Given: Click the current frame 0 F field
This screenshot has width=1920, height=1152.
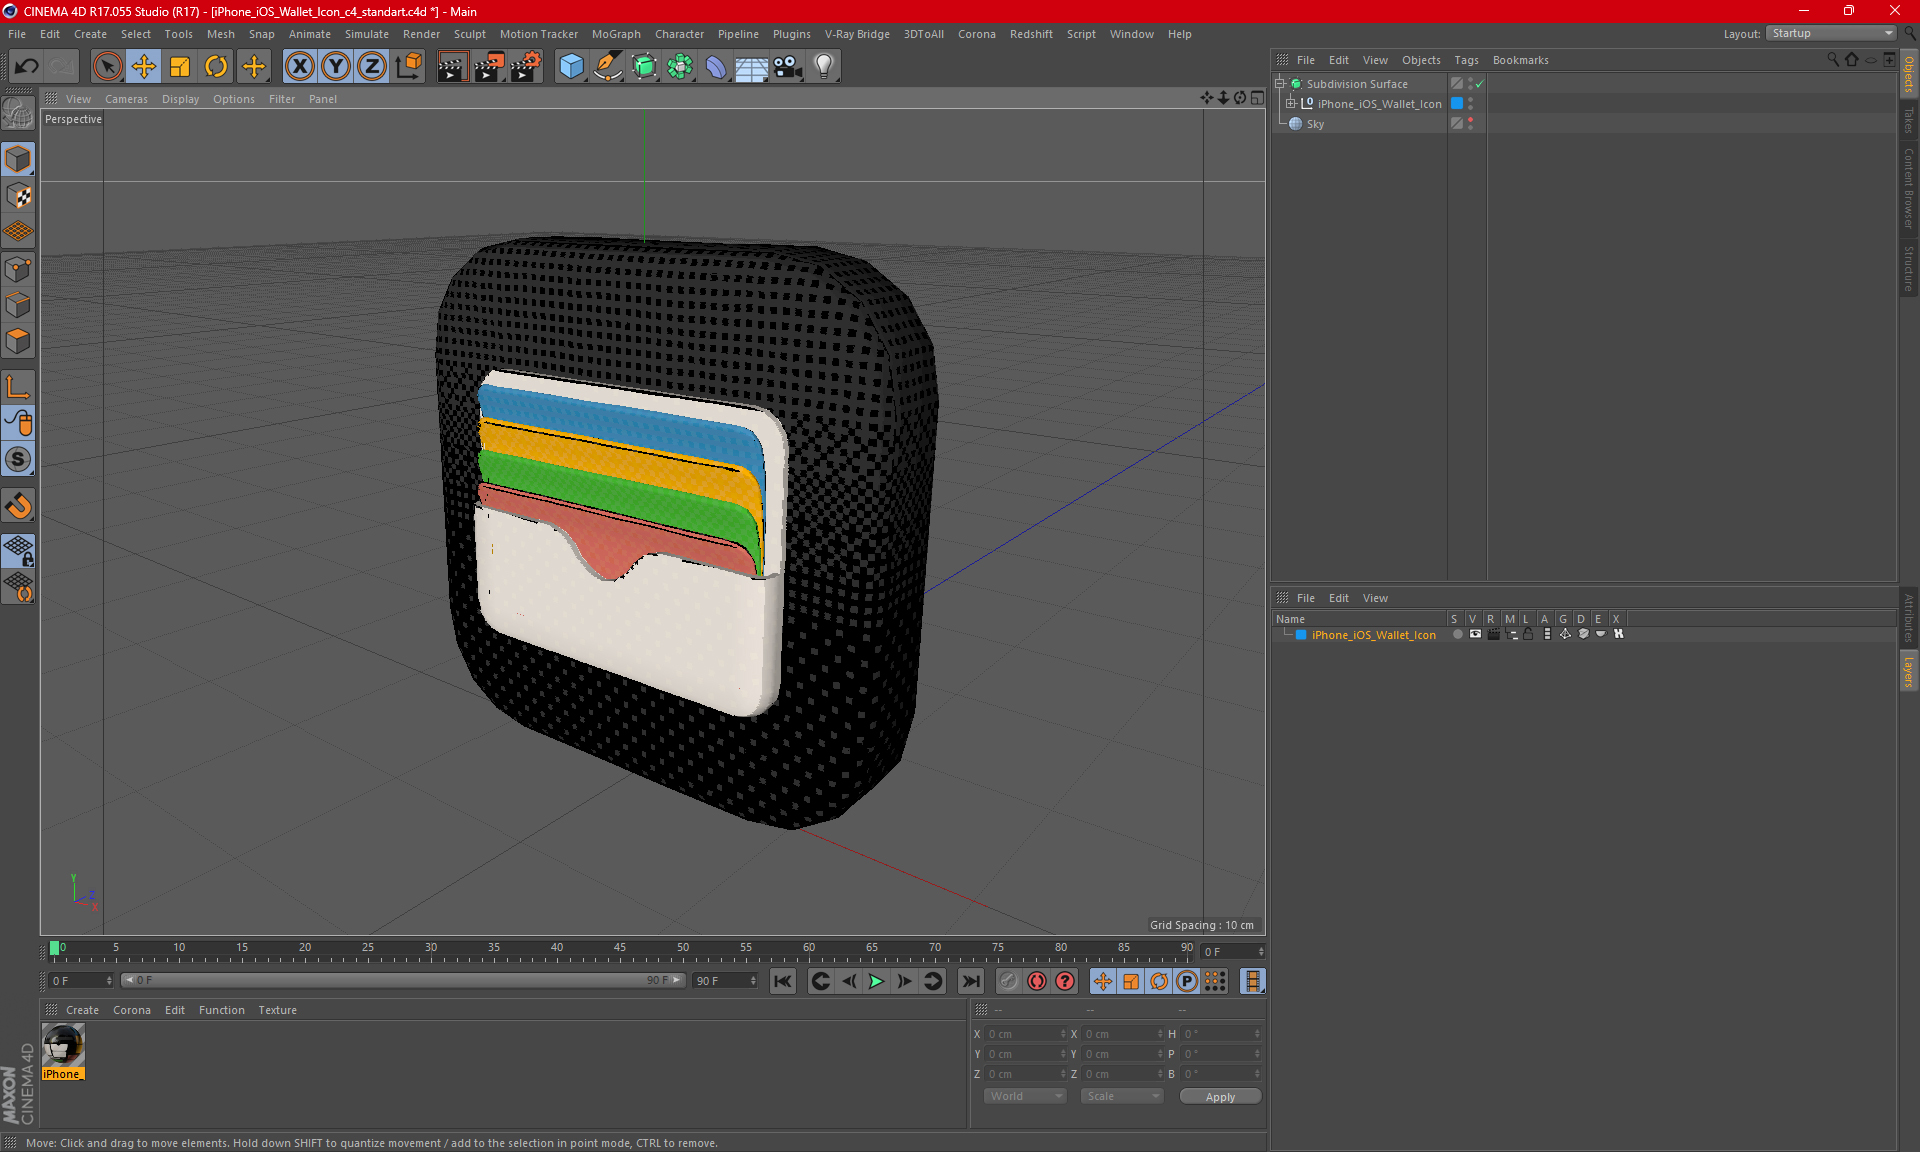Looking at the screenshot, I should pos(1233,951).
